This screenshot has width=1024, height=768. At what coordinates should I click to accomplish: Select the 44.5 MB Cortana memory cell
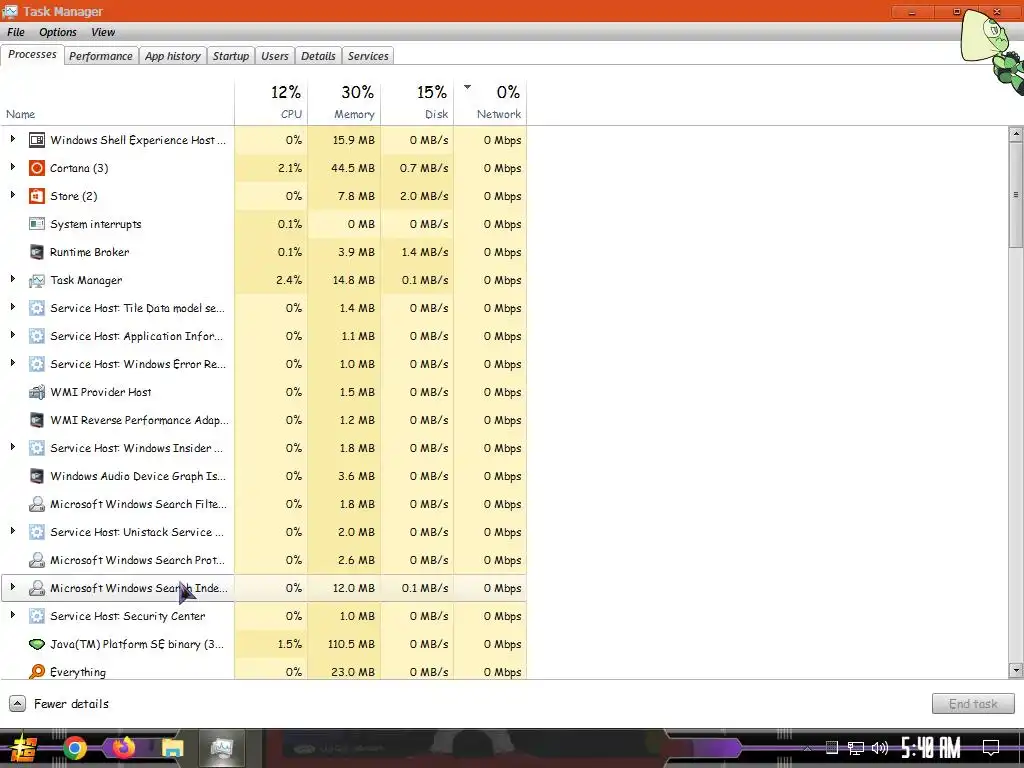344,168
